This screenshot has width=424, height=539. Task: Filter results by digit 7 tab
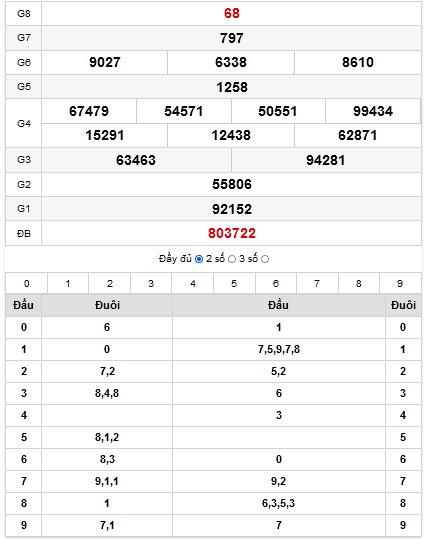point(317,284)
